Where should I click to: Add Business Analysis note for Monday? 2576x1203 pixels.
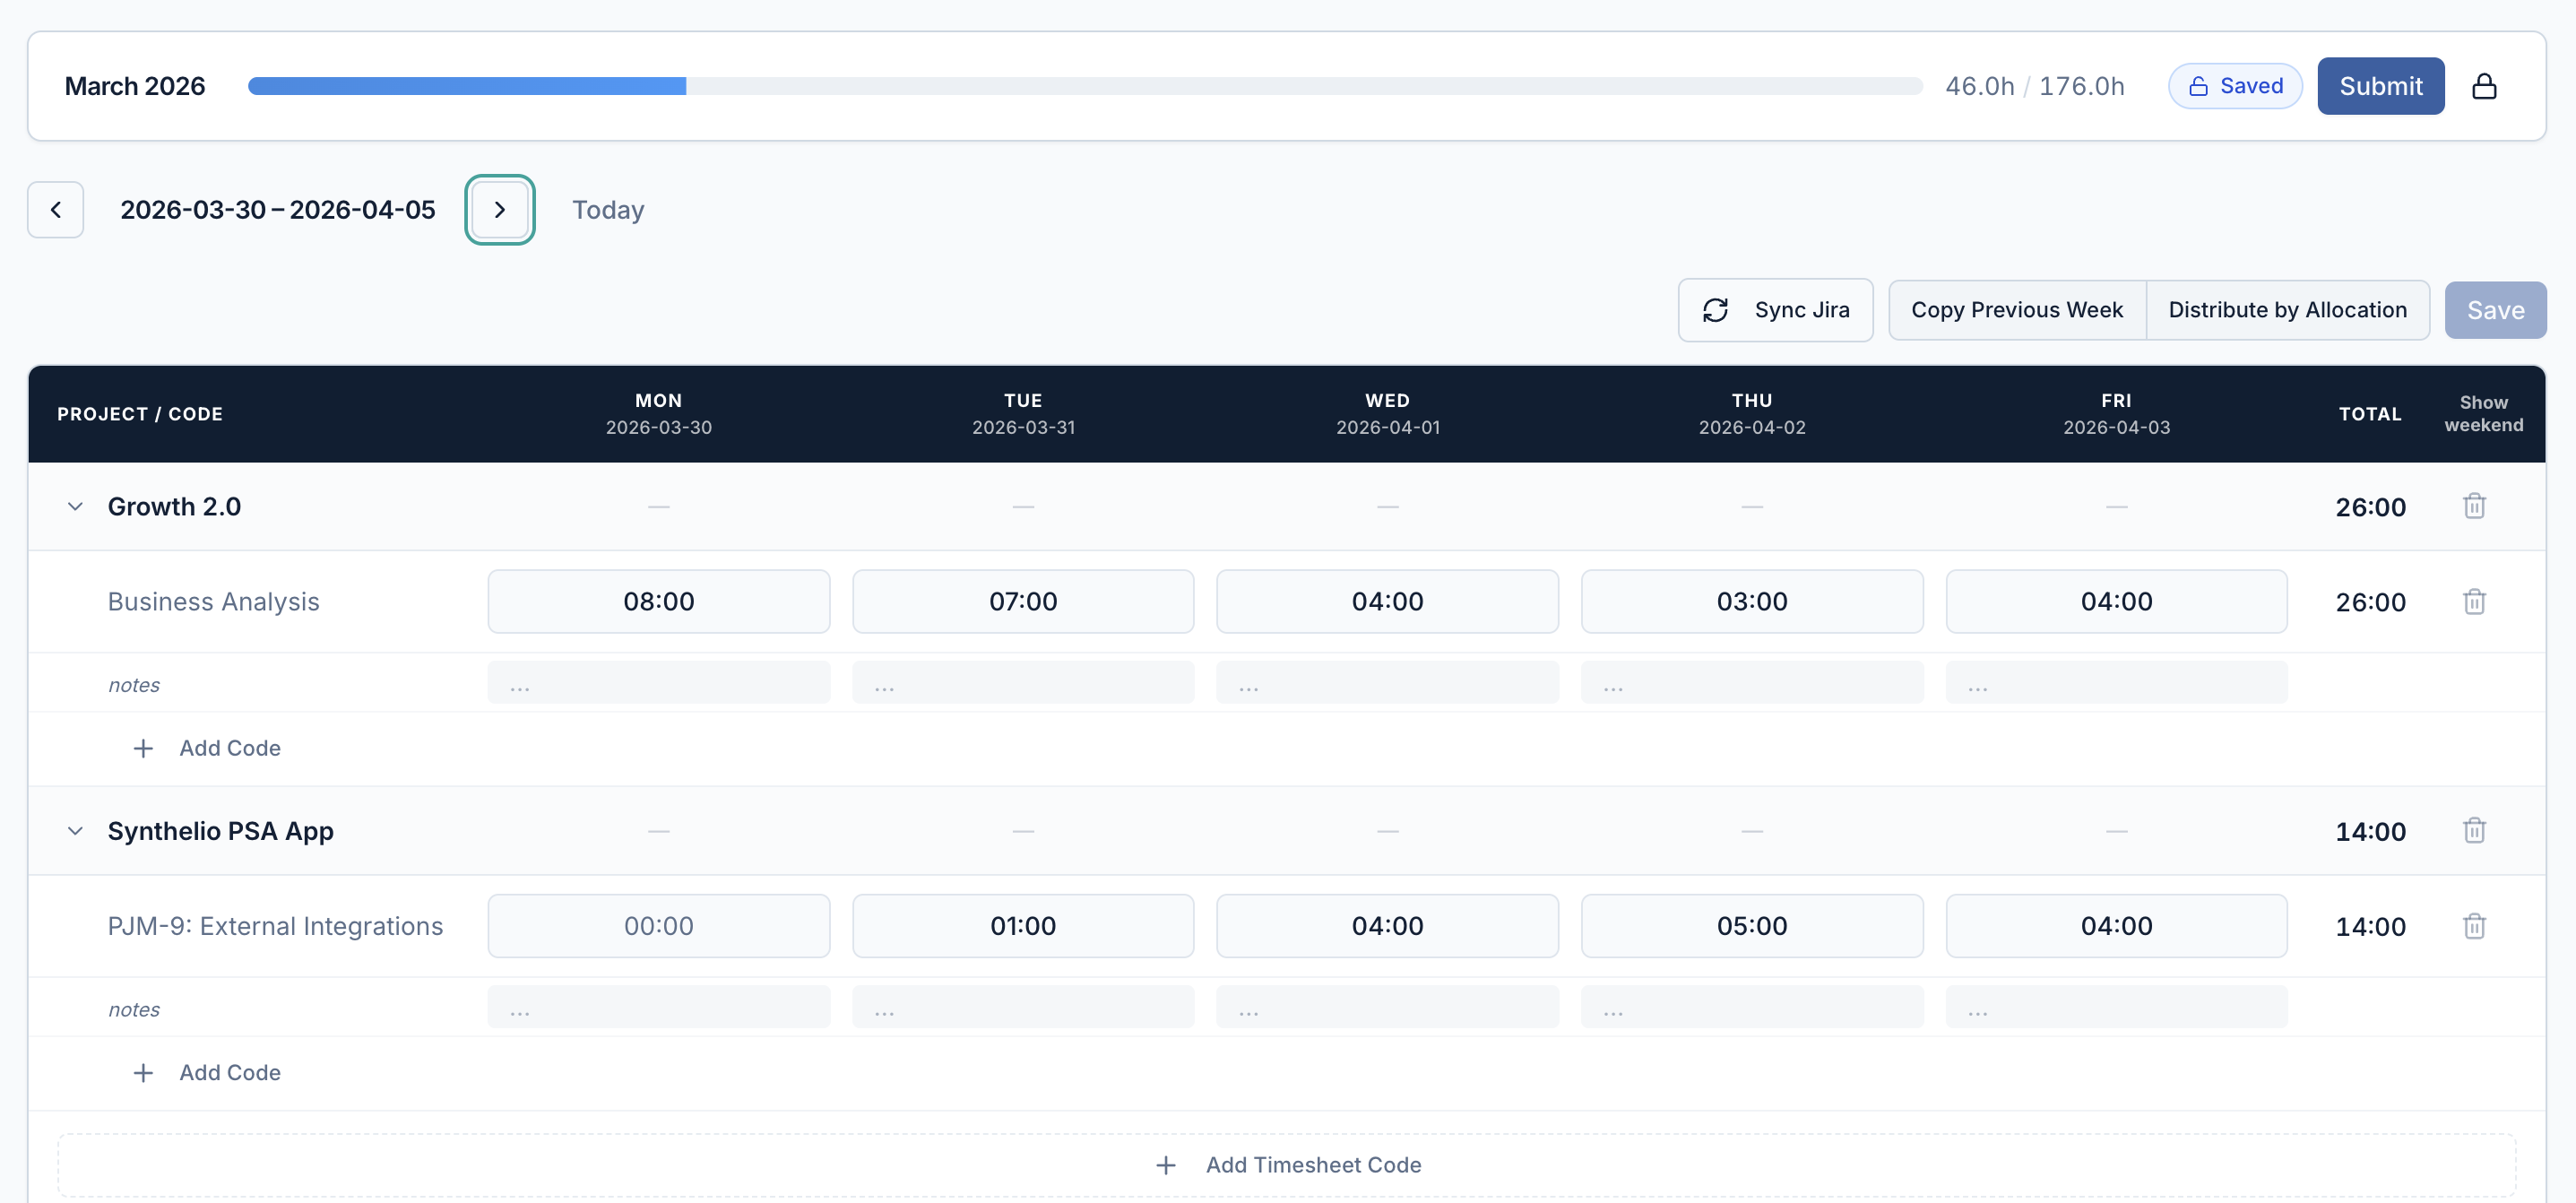[x=658, y=682]
